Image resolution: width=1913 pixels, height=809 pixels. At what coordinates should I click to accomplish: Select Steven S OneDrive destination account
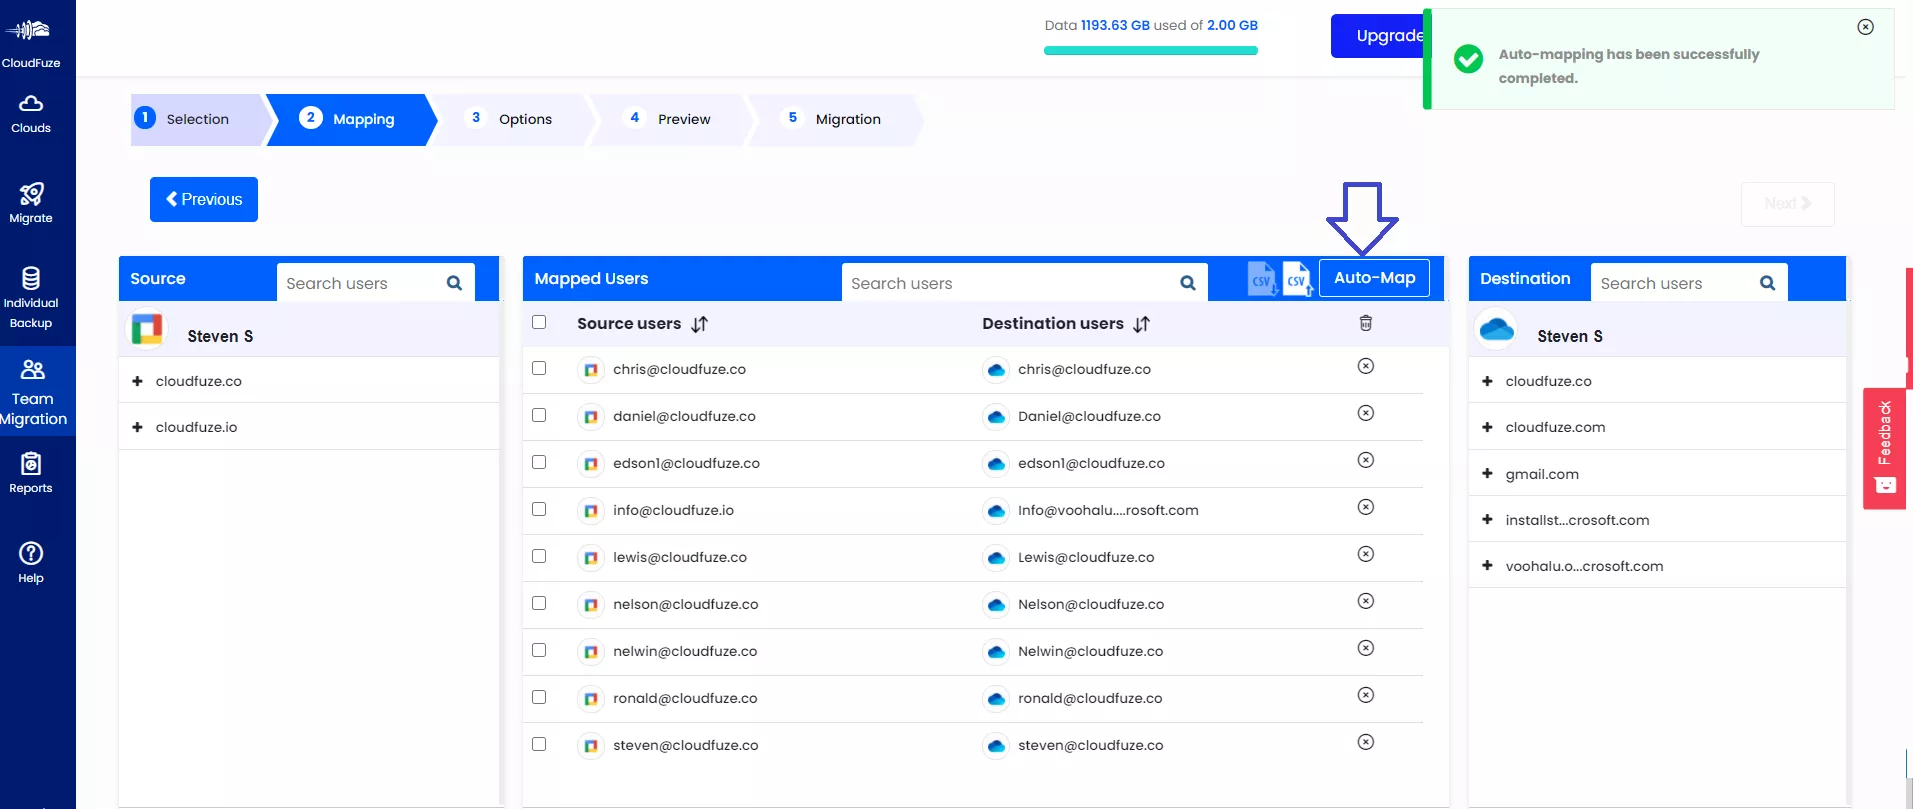coord(1658,331)
